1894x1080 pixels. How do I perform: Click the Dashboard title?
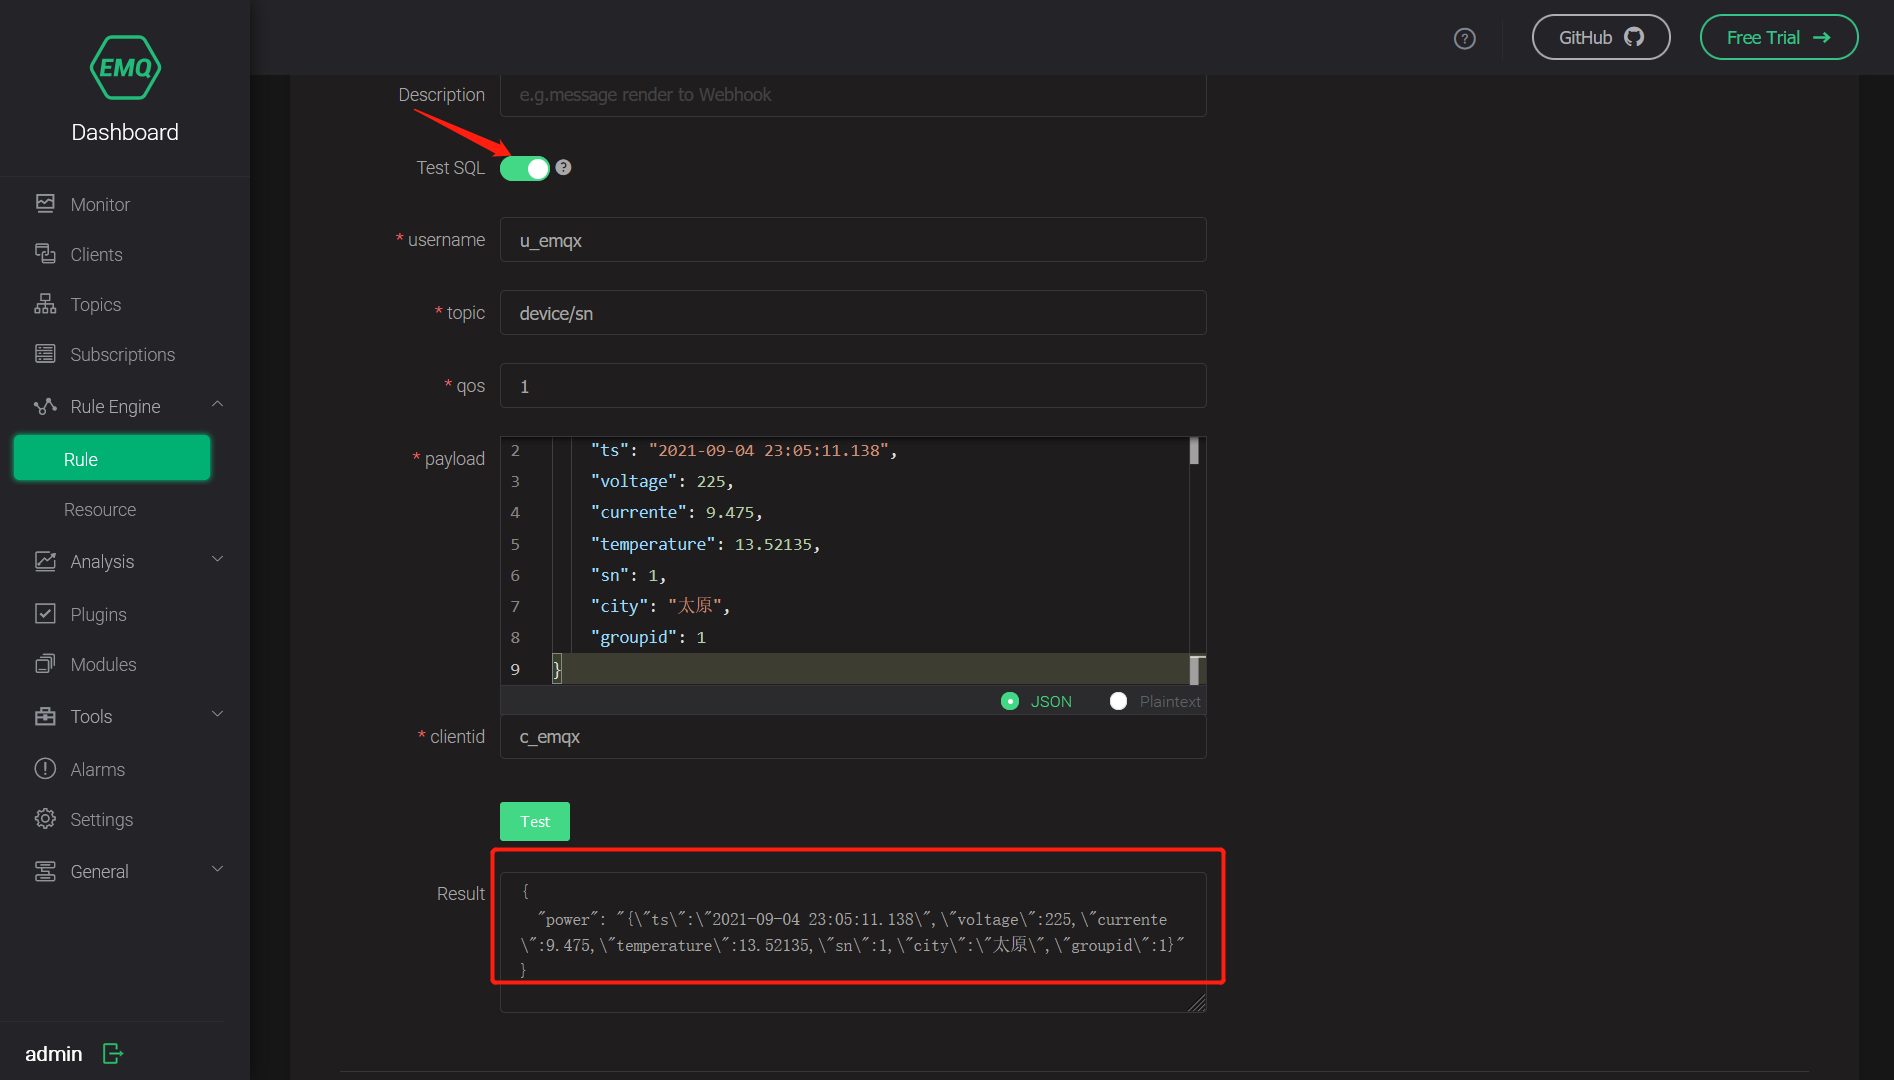(x=125, y=132)
